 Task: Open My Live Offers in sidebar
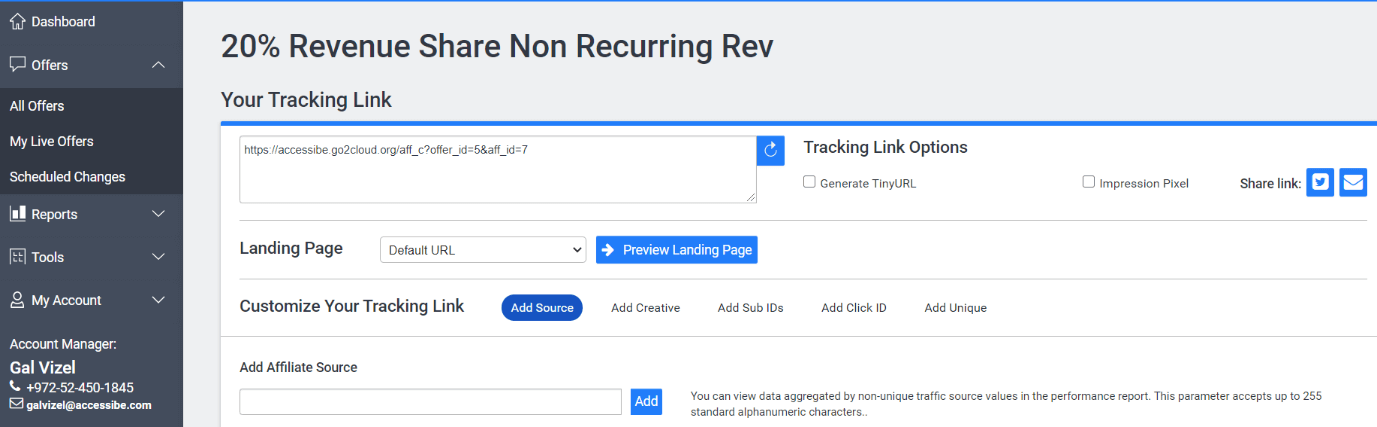tap(52, 141)
